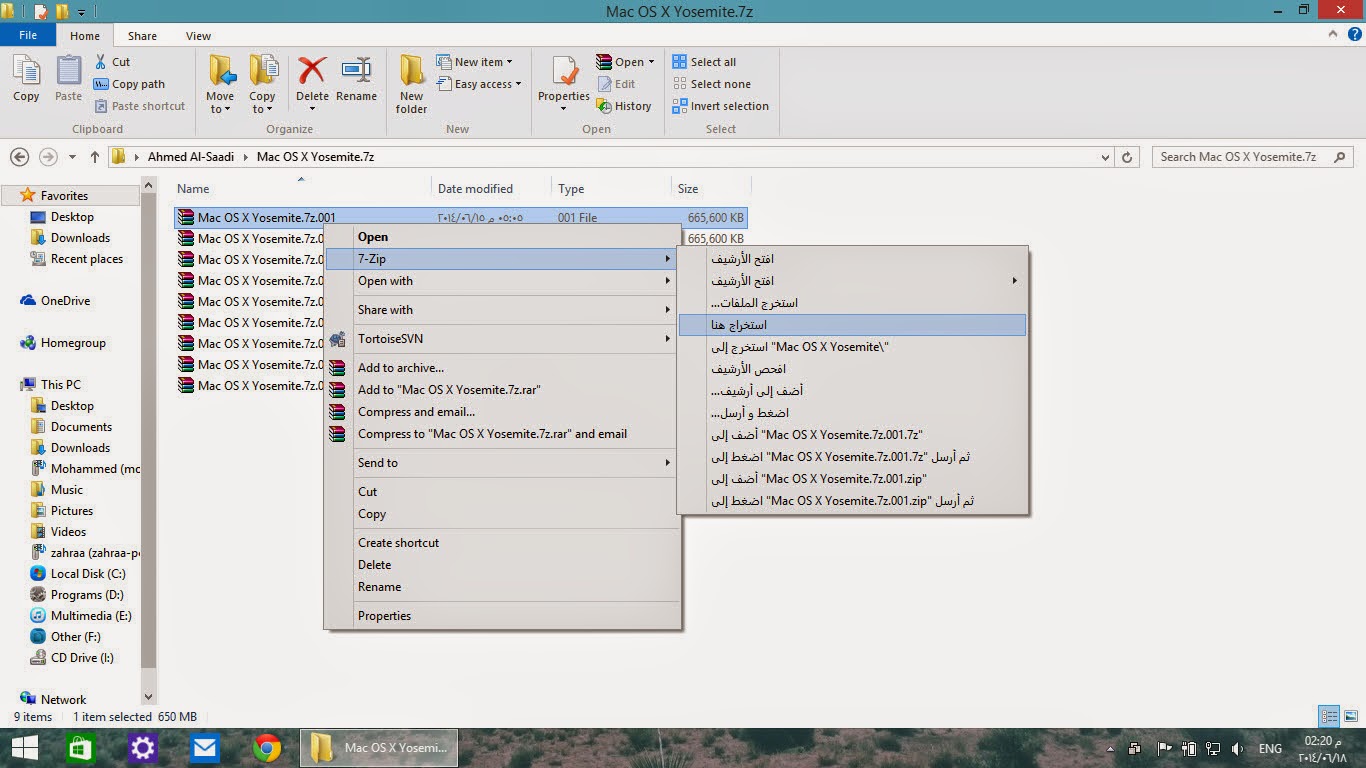Choose Properties in context menu
Screen dimensions: 1366x768
click(503, 616)
